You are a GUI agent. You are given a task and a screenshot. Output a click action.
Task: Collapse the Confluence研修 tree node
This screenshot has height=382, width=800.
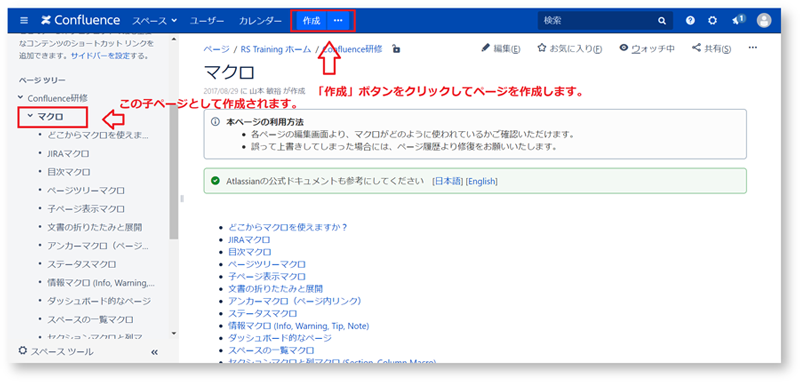[x=20, y=97]
